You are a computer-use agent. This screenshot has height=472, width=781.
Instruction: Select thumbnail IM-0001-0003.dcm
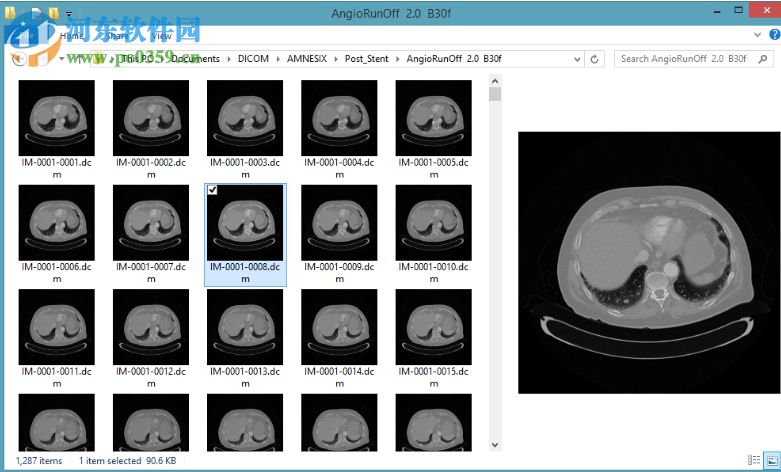245,118
